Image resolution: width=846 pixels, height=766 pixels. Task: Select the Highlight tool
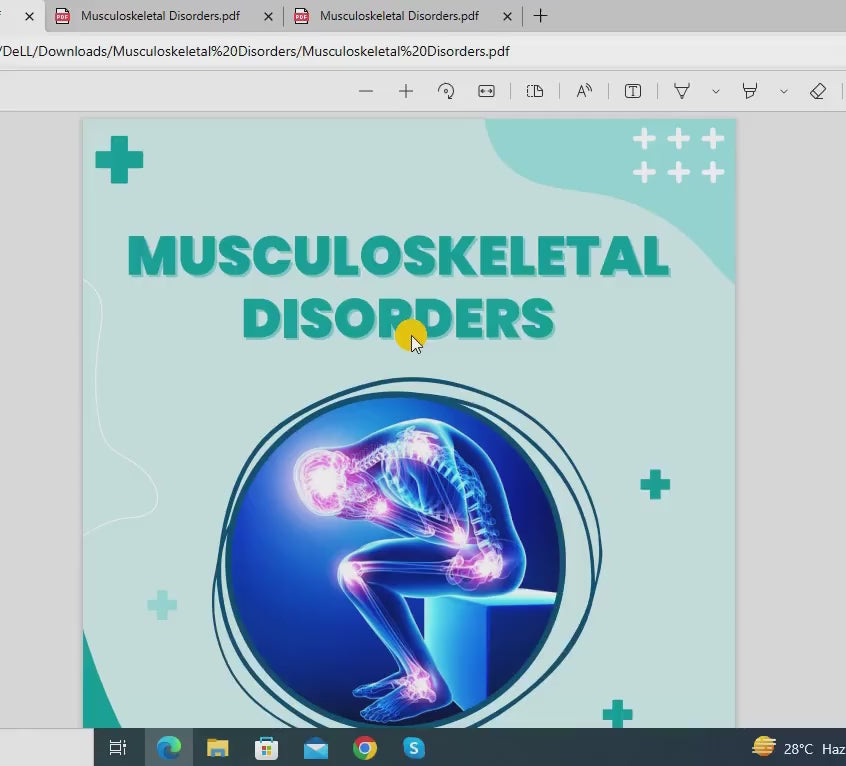750,91
